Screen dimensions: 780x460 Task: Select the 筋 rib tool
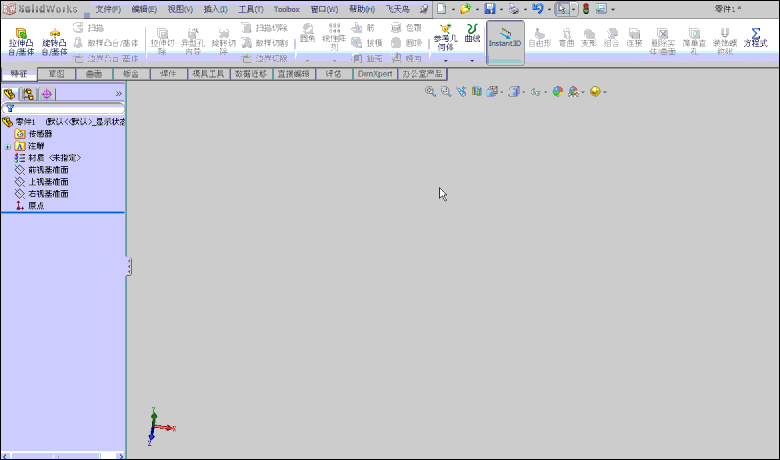click(x=363, y=28)
